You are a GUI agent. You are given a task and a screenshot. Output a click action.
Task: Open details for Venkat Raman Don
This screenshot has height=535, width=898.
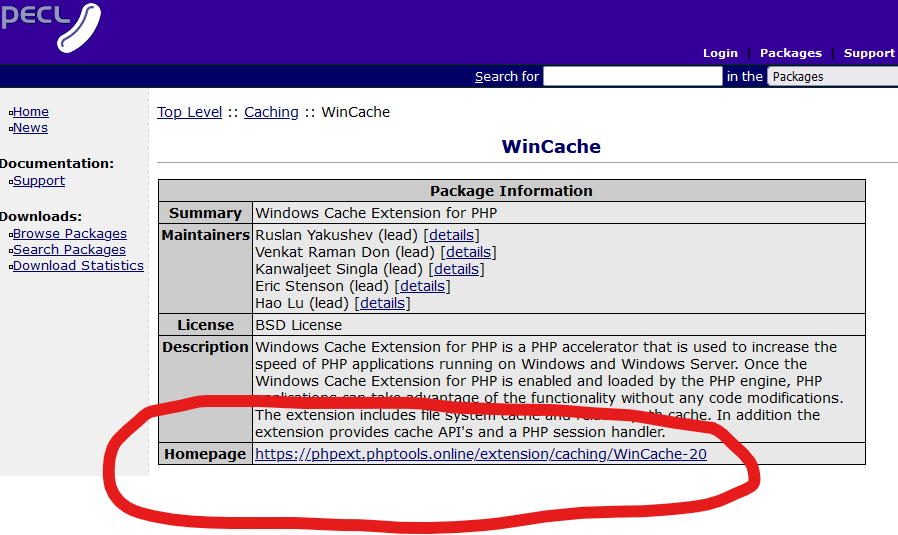[x=468, y=252]
